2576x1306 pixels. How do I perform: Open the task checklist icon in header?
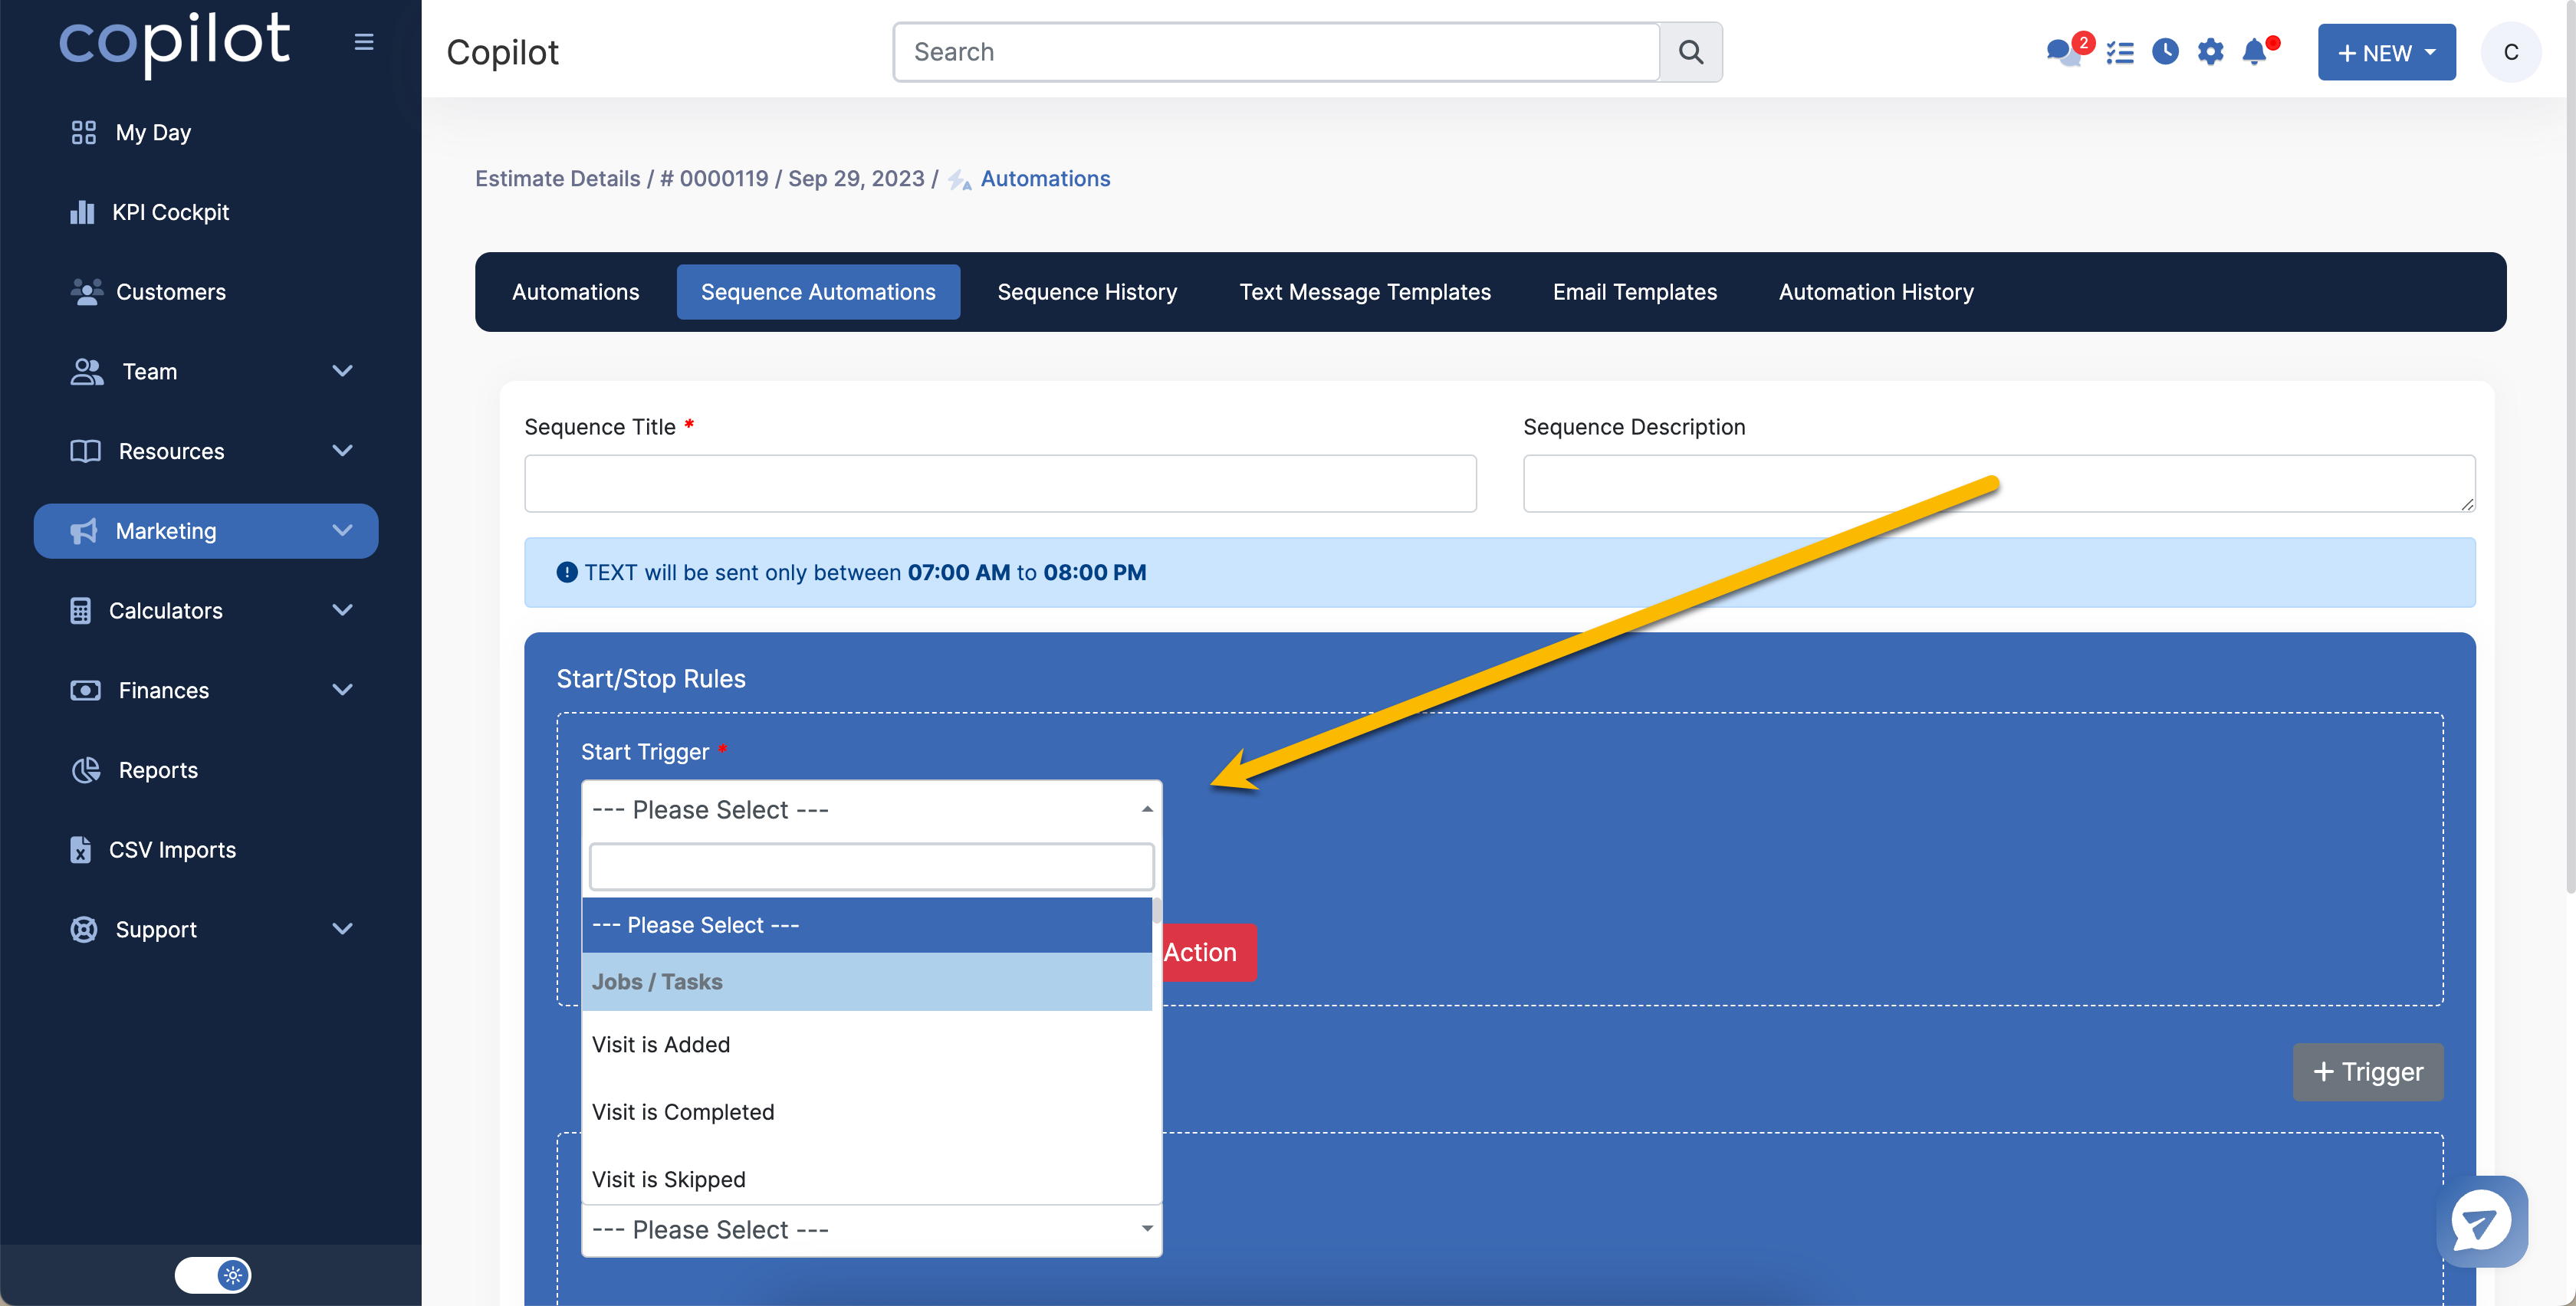pyautogui.click(x=2120, y=52)
